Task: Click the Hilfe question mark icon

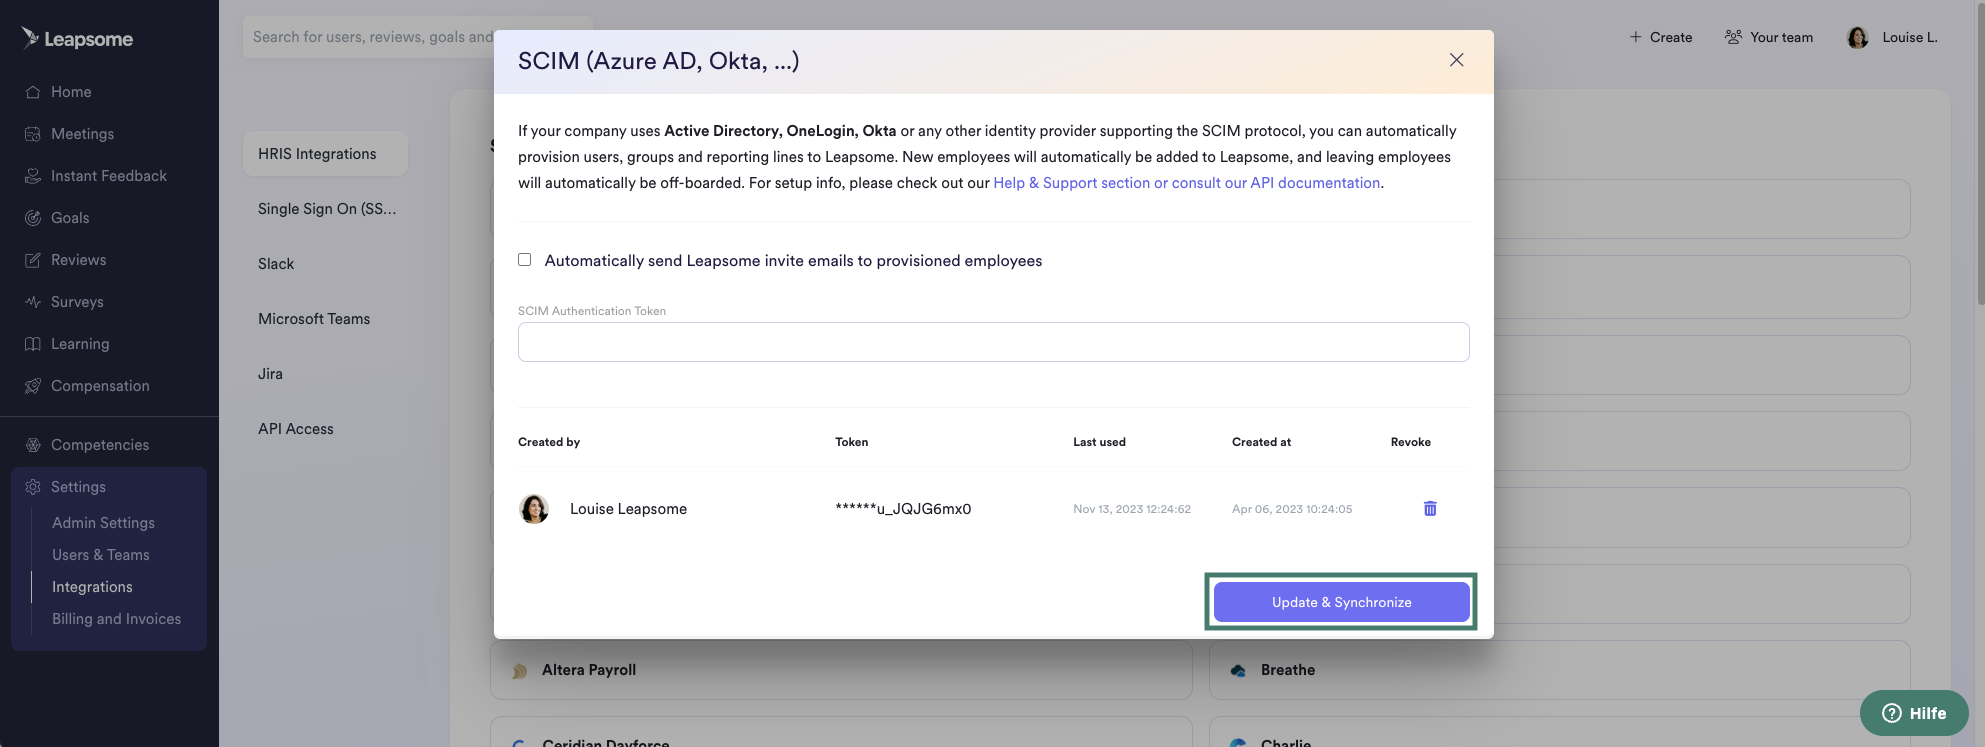Action: click(x=1892, y=713)
